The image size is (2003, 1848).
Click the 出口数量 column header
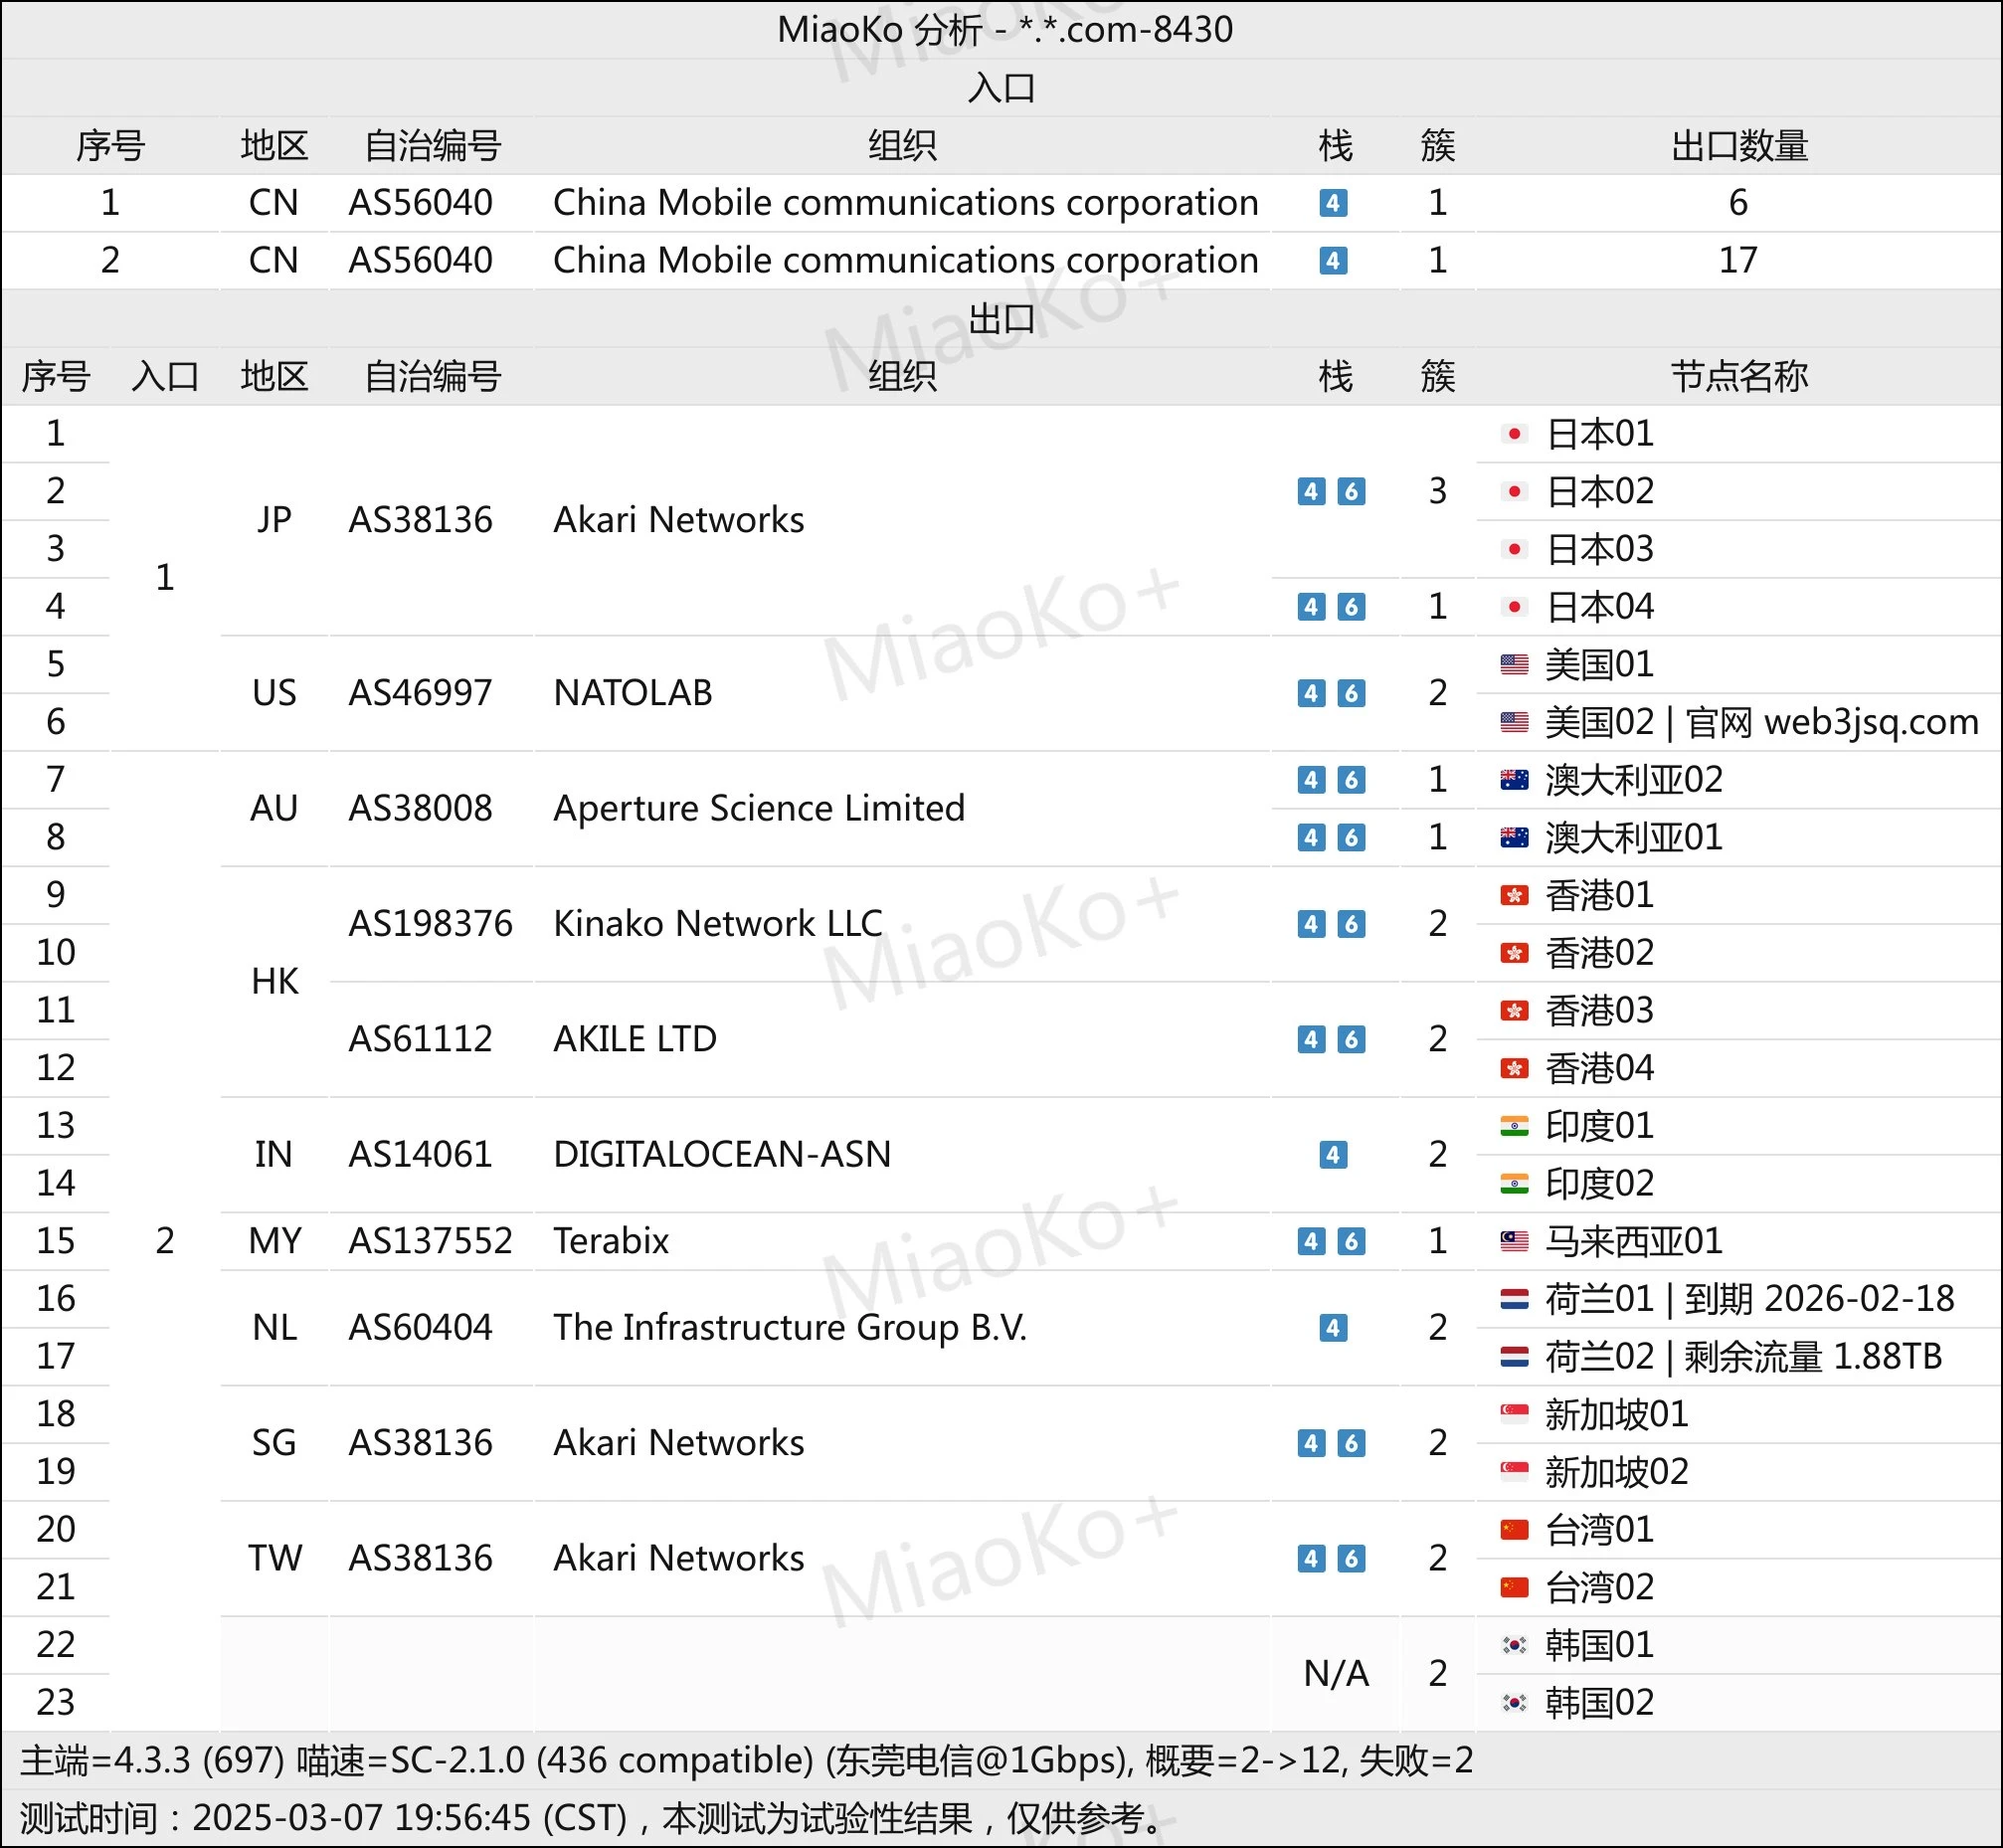click(x=1738, y=146)
